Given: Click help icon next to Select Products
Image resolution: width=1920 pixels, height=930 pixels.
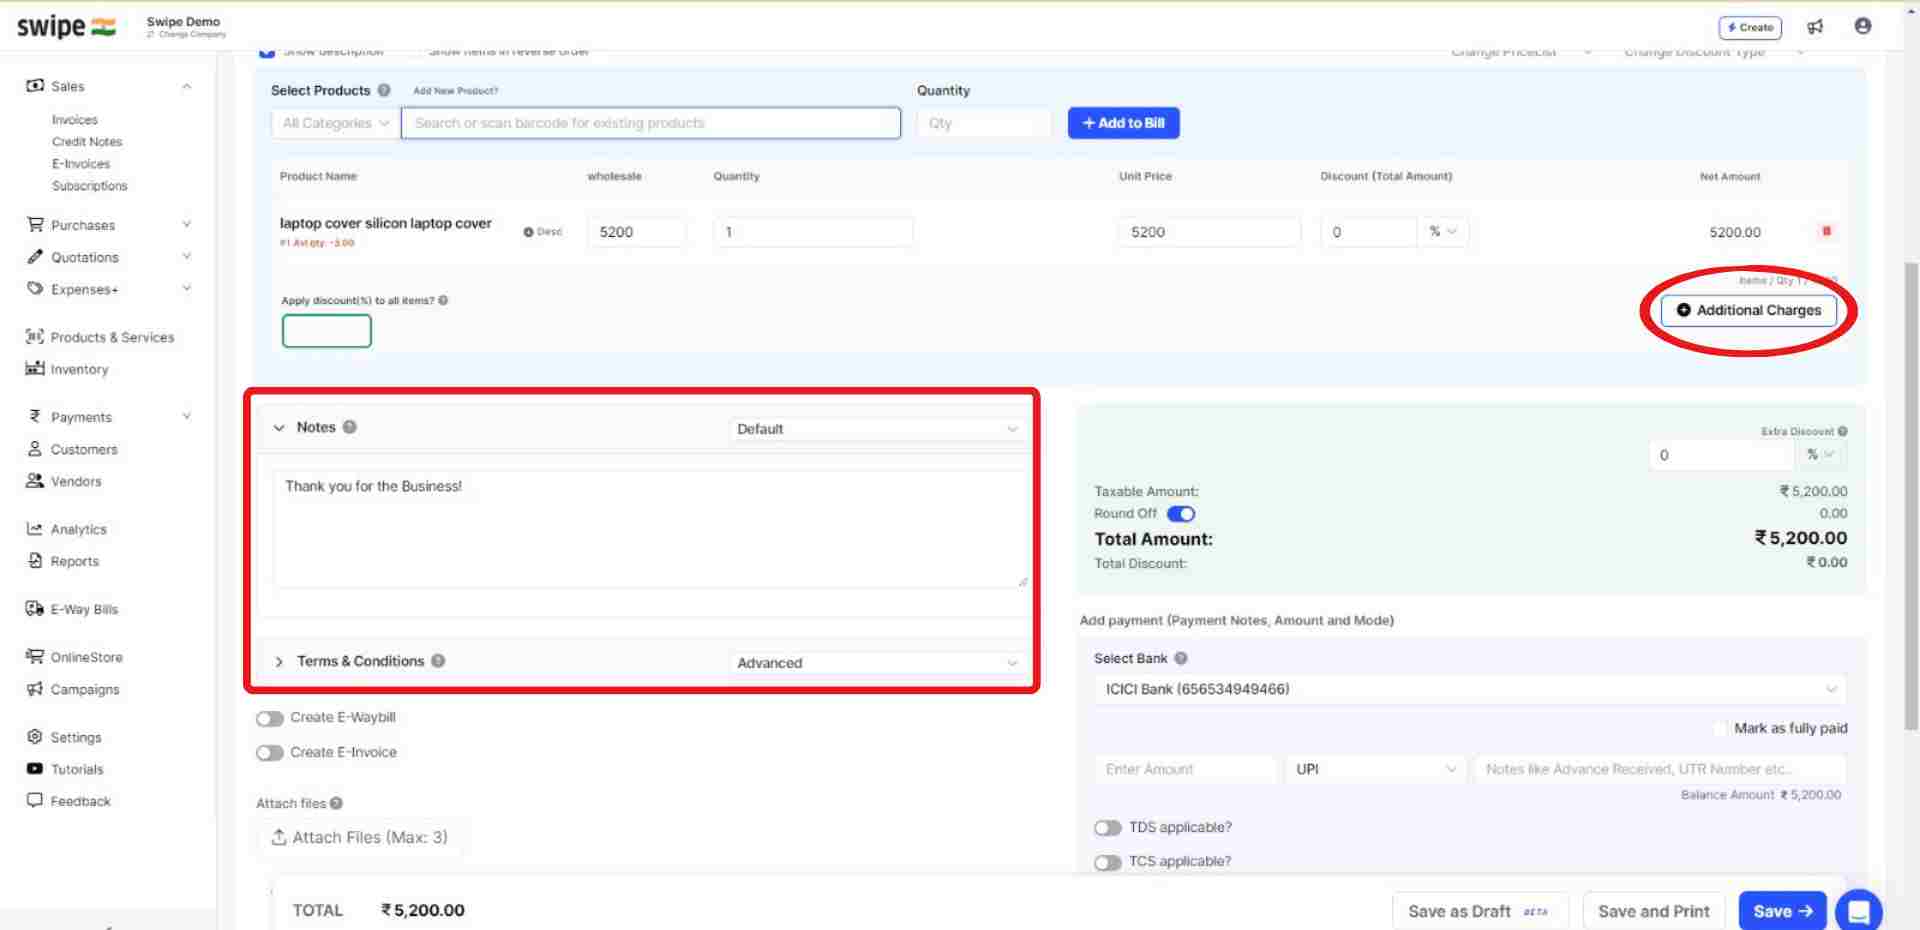Looking at the screenshot, I should [x=384, y=90].
